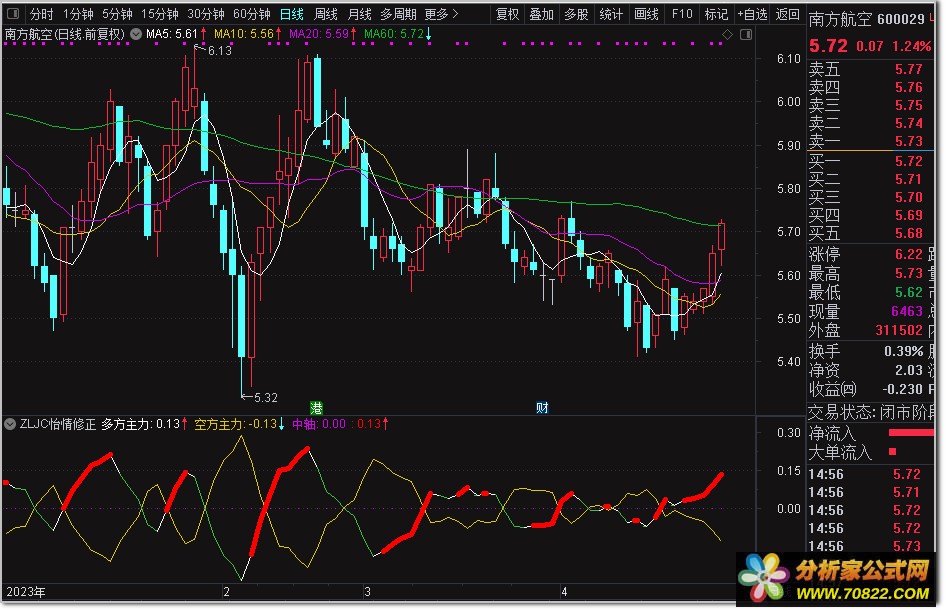
Task: Open the 多周期 multi-period view
Action: click(x=398, y=14)
